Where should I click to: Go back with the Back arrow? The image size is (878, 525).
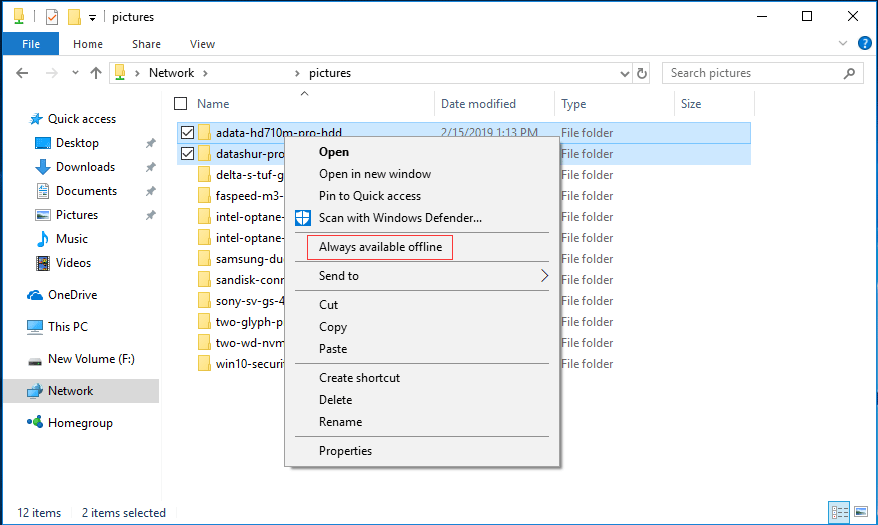pos(22,73)
